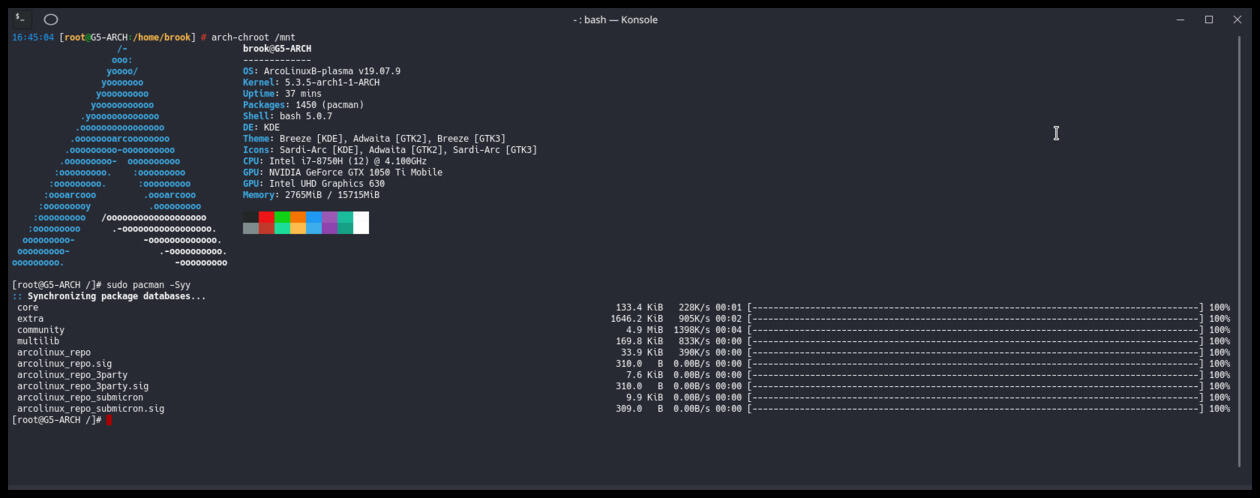The height and width of the screenshot is (498, 1260).
Task: Close the Konsole window
Action: (x=1237, y=19)
